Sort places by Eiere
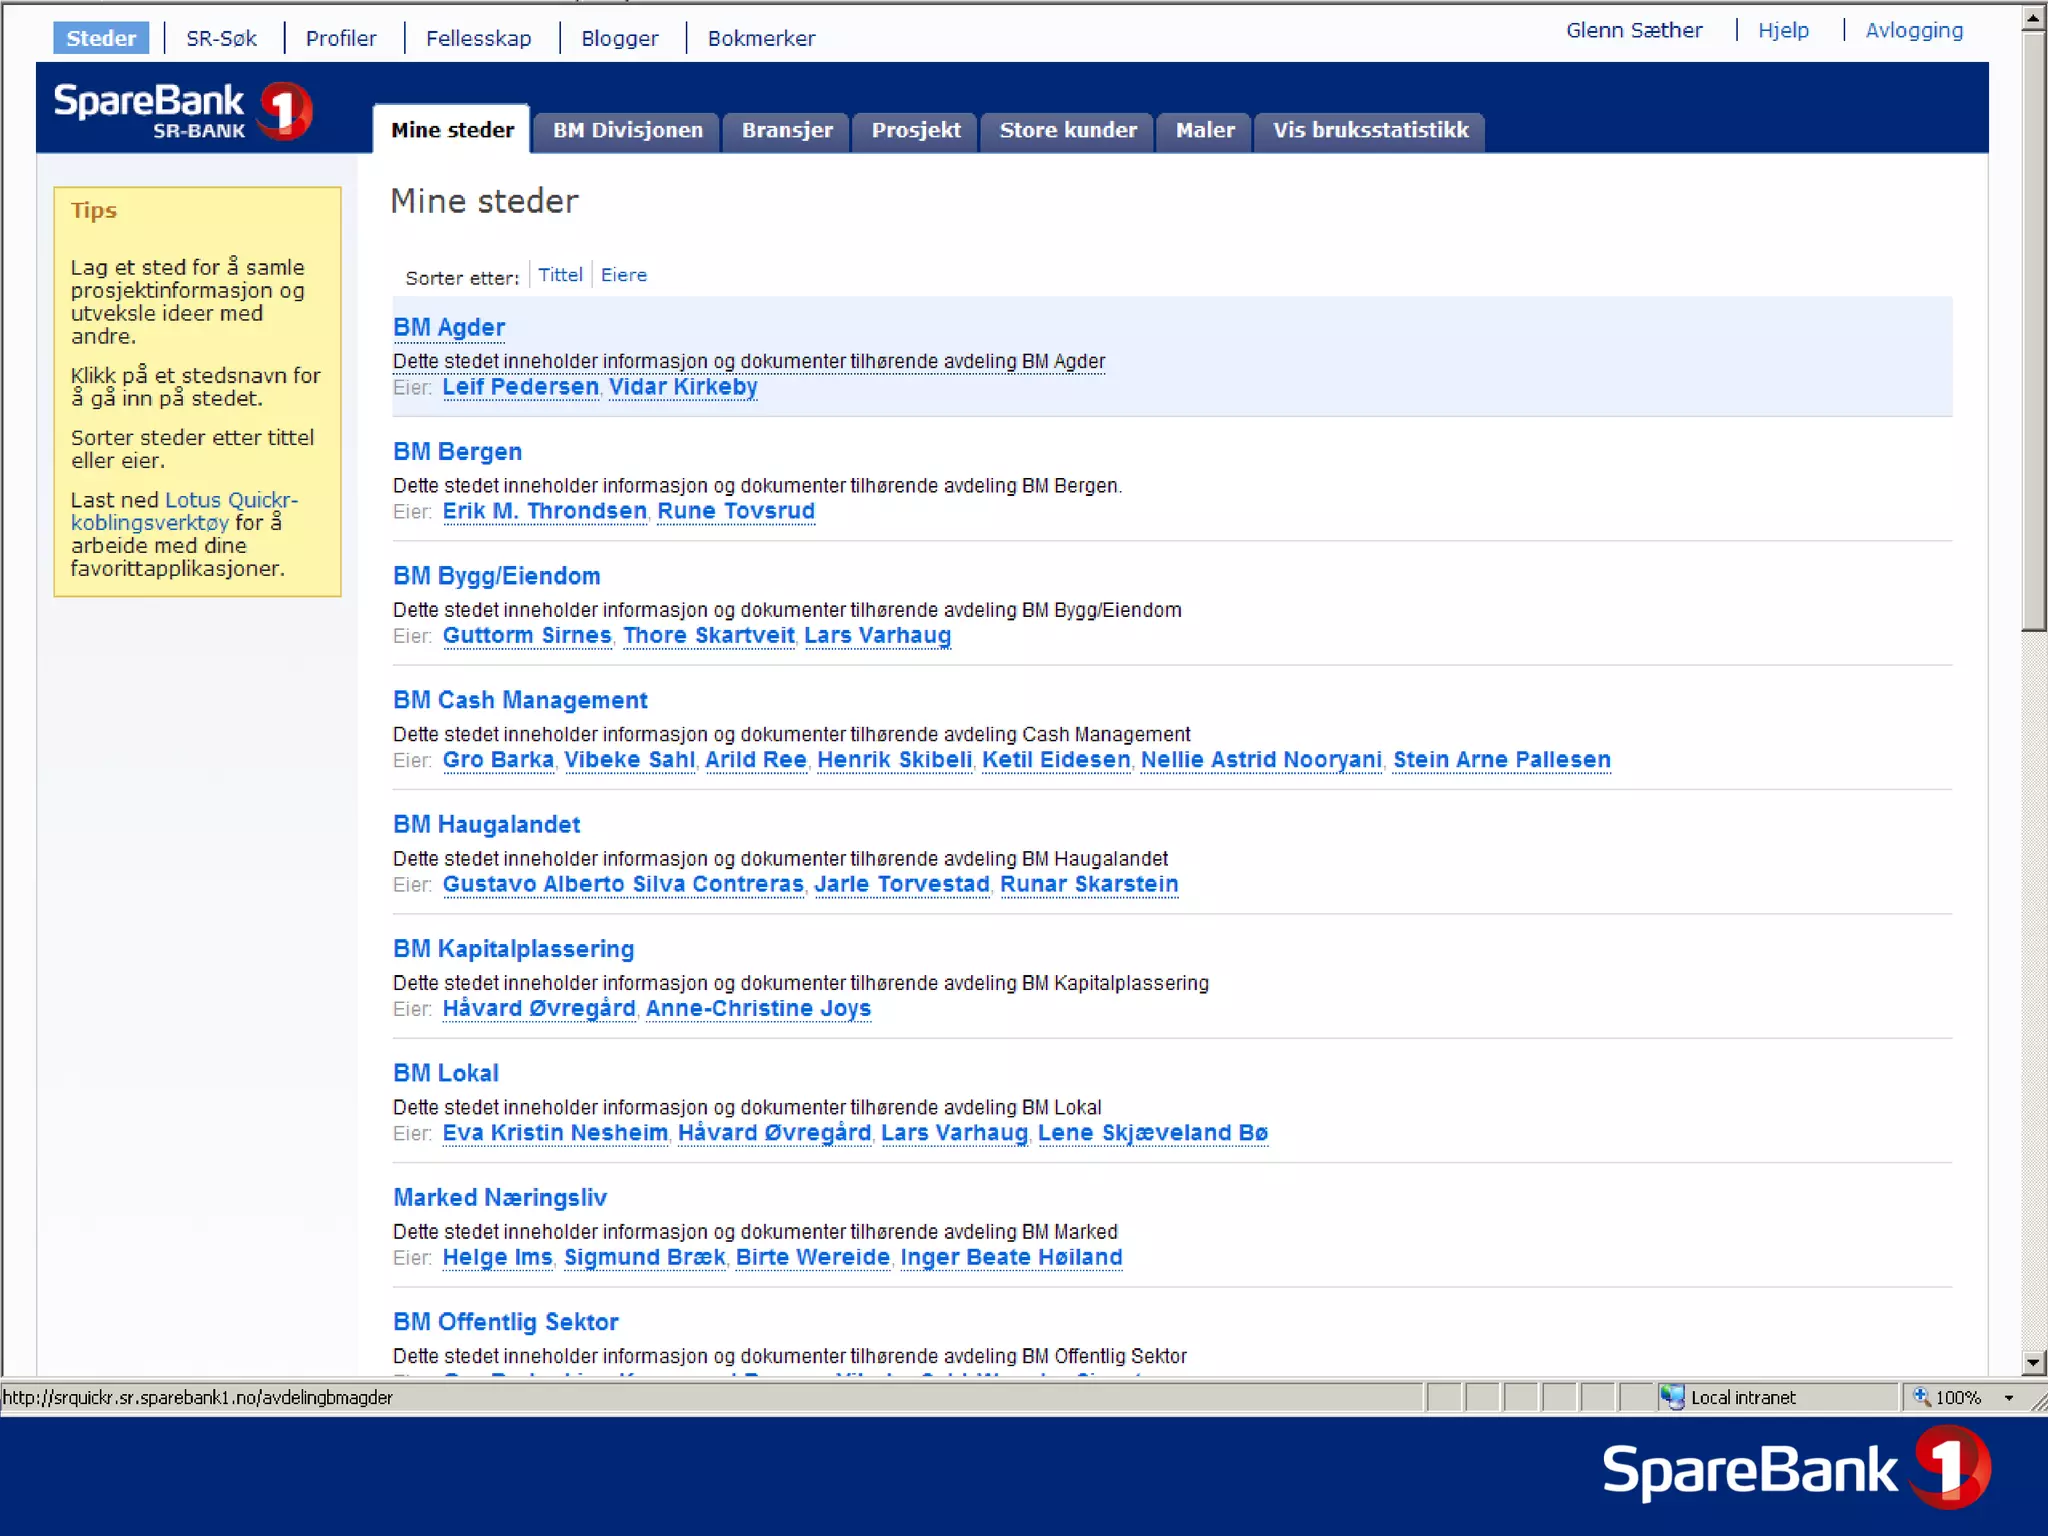 click(623, 275)
